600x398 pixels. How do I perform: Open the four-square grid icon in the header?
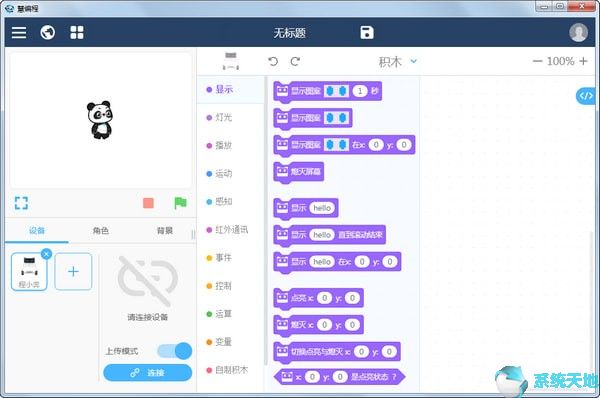tap(77, 33)
